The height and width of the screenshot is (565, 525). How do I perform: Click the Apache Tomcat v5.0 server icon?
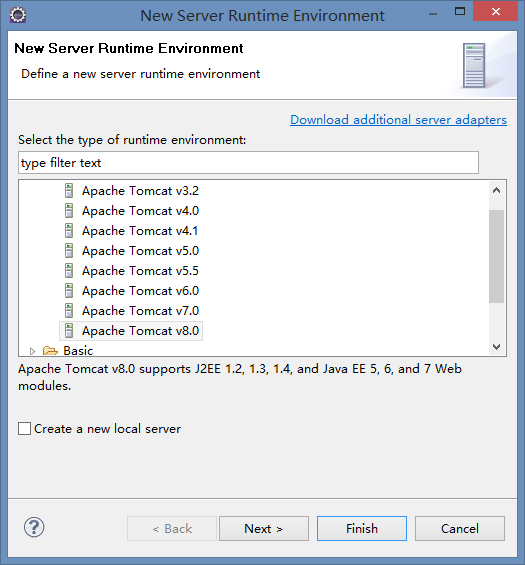[69, 251]
